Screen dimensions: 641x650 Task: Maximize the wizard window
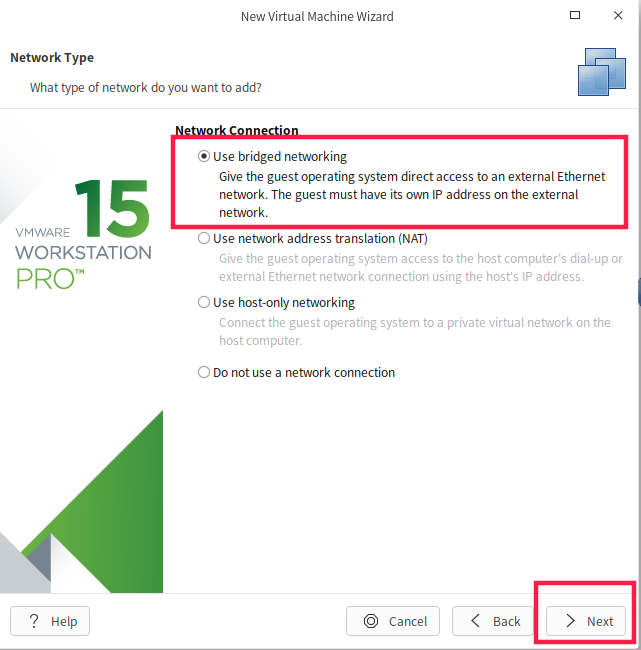point(575,15)
